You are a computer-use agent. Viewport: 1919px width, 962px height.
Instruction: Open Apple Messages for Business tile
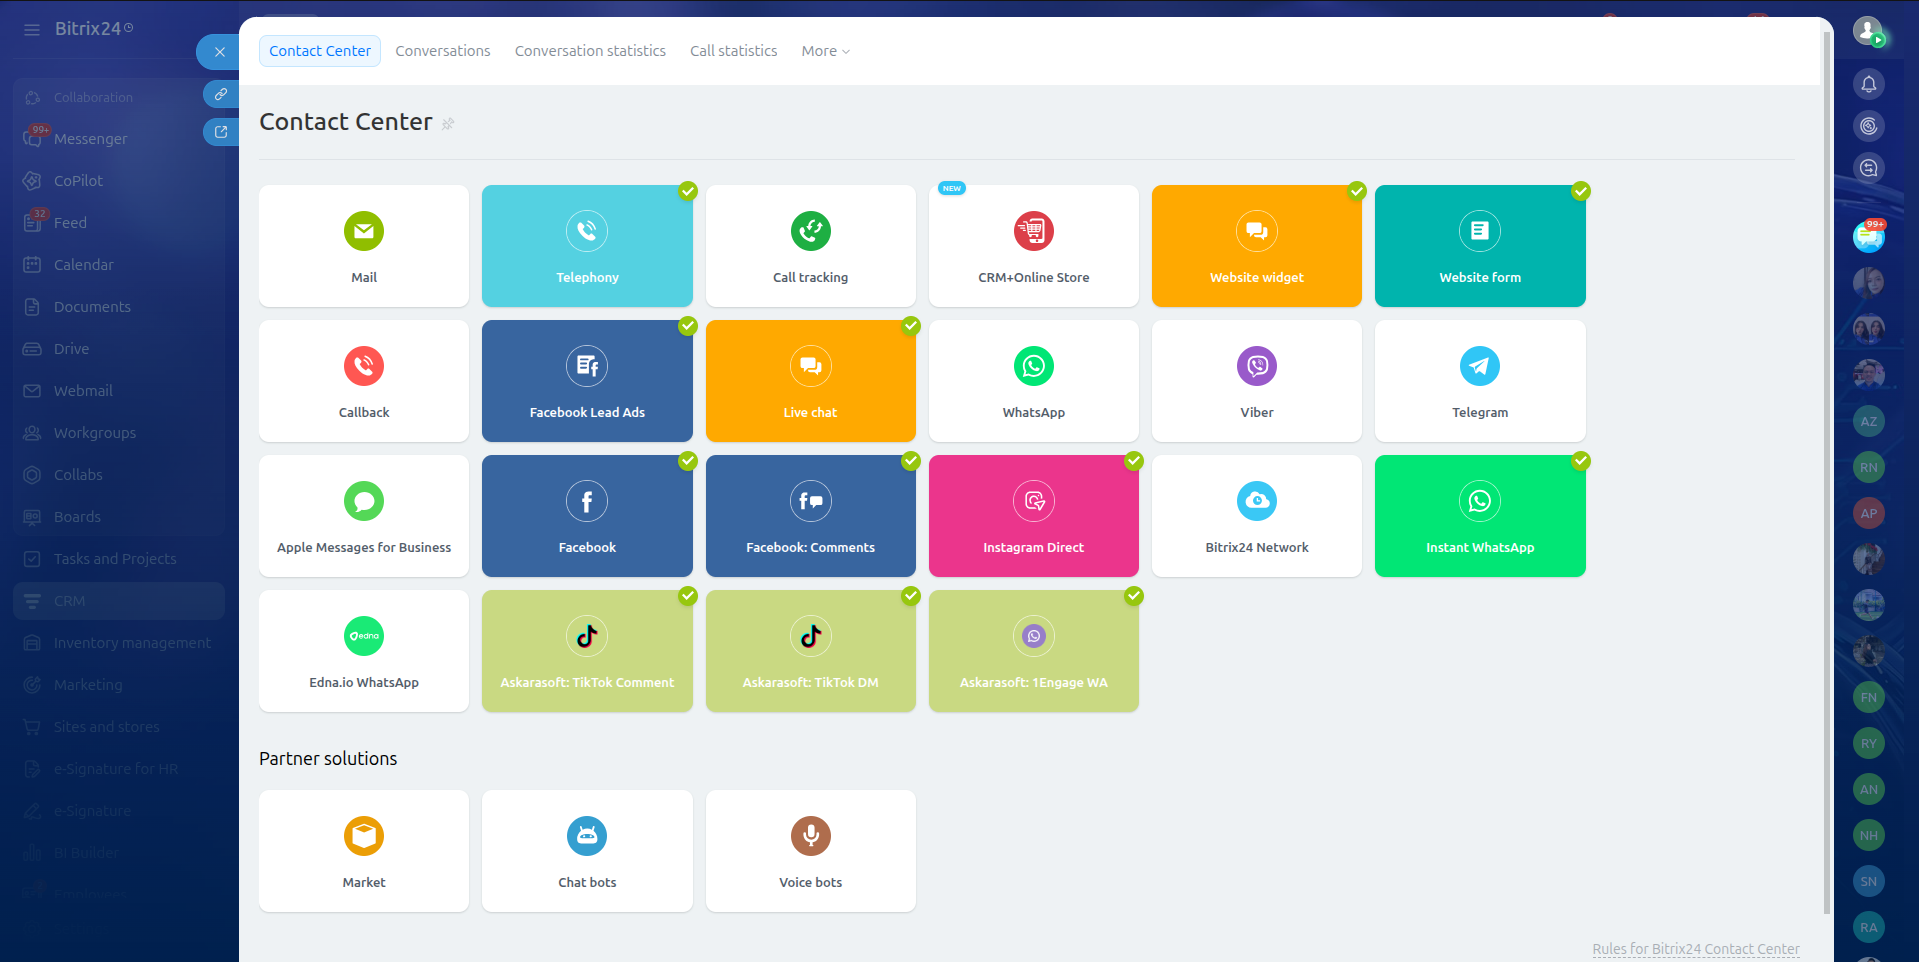[x=364, y=516]
